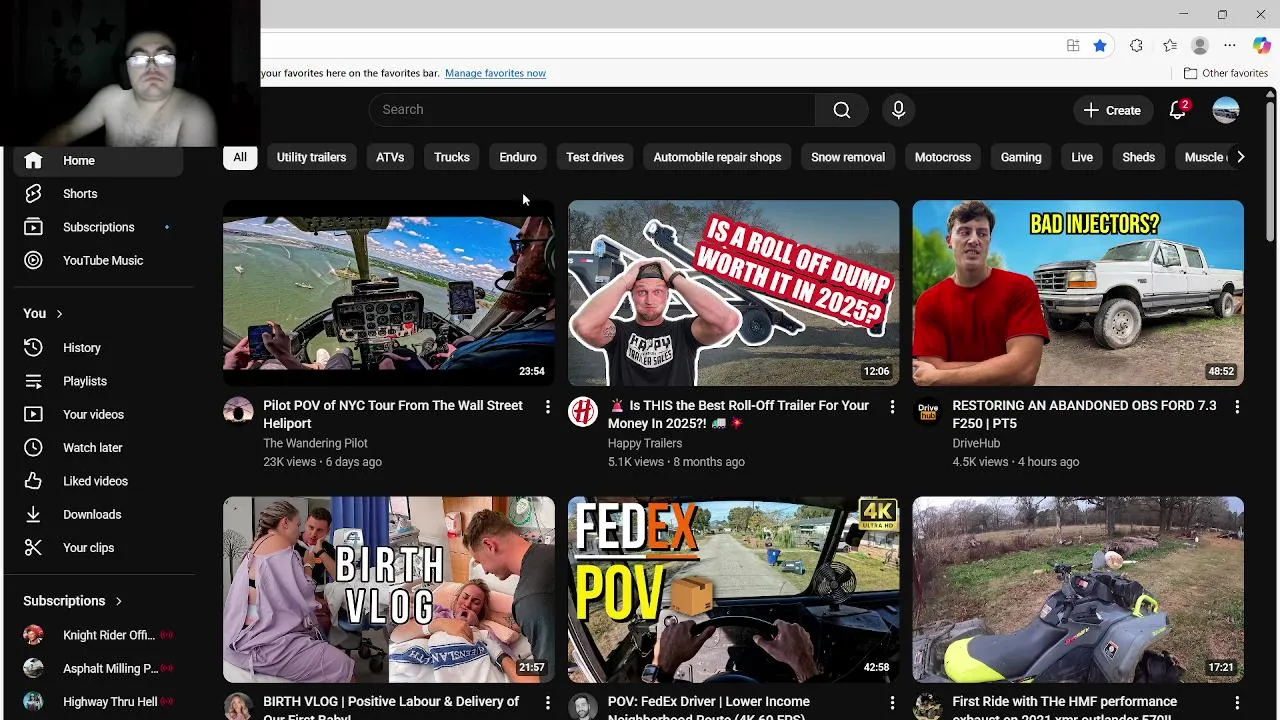Click 'The Wandering Pilot' channel name
Screen dimensions: 1280x720
pyautogui.click(x=315, y=443)
